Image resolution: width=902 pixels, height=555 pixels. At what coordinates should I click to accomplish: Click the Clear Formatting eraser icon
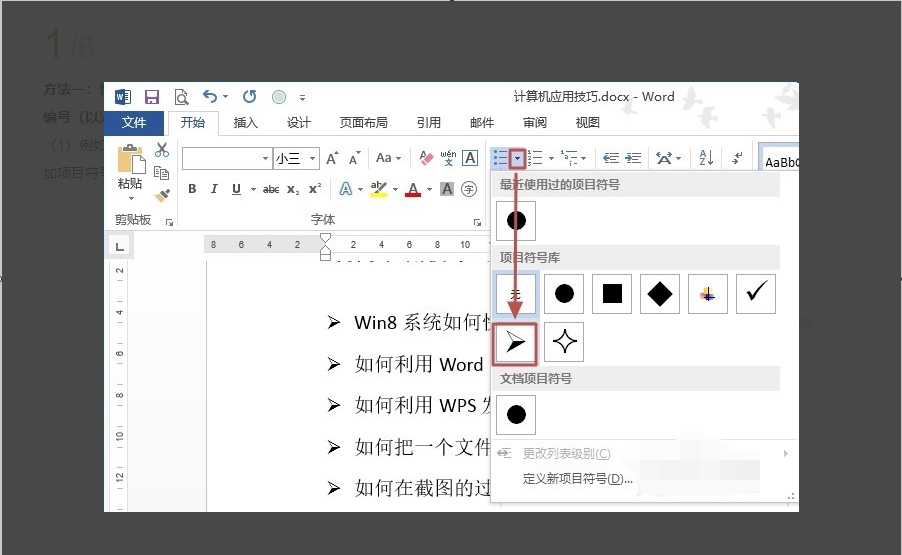426,158
